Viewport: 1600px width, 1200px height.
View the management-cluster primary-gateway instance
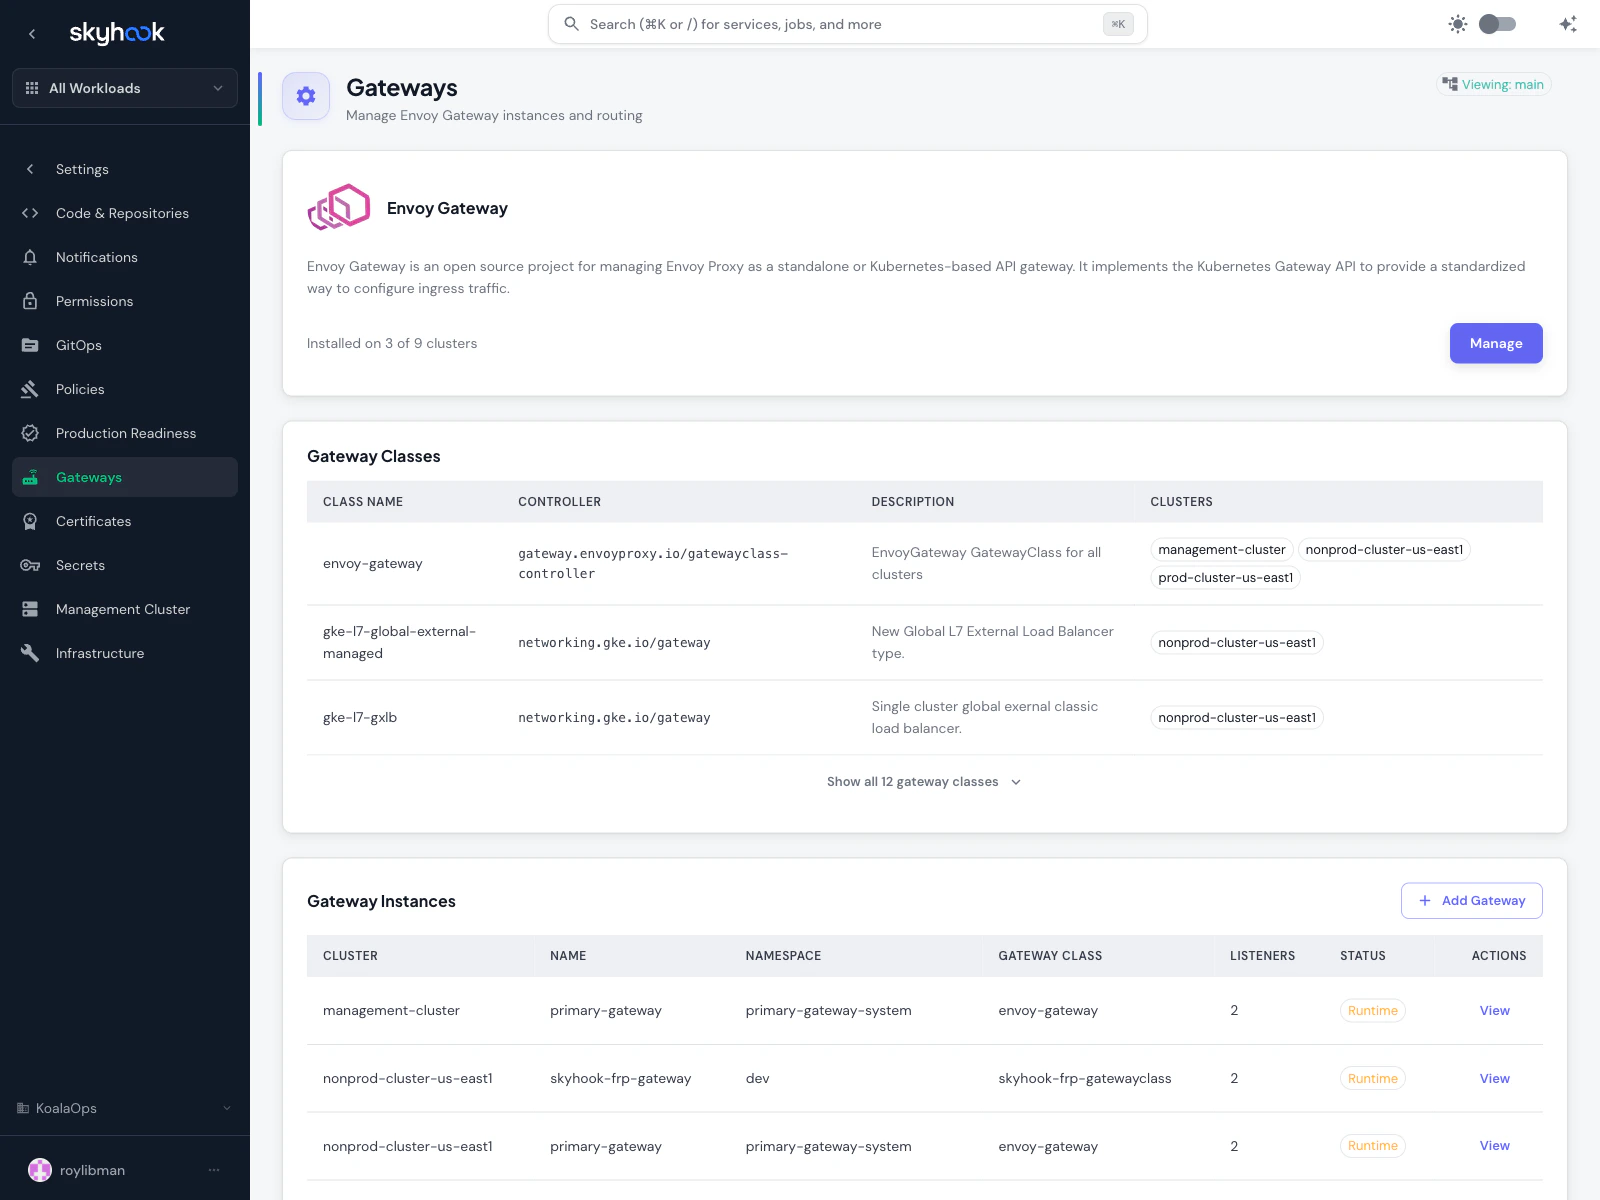1494,1011
